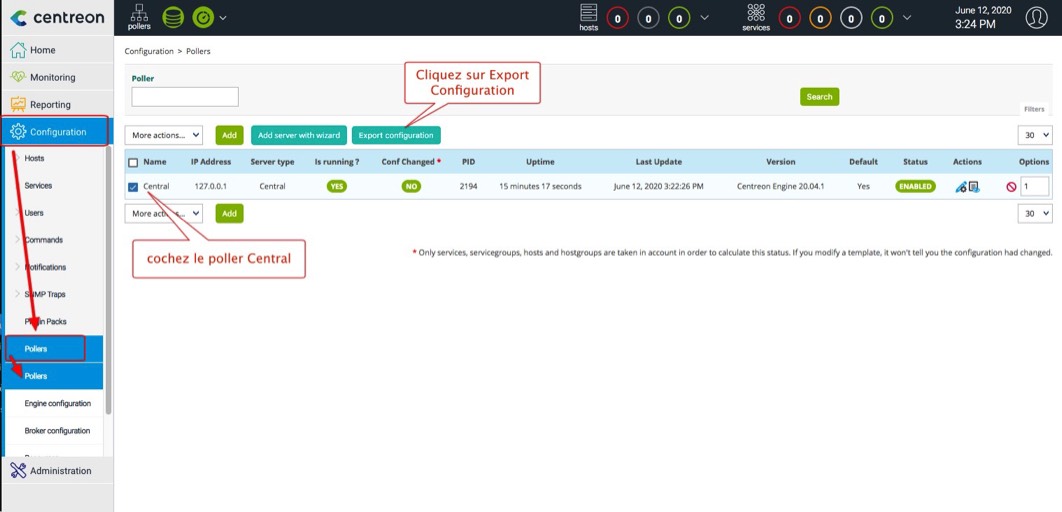Click the hosts icon in header

point(588,15)
